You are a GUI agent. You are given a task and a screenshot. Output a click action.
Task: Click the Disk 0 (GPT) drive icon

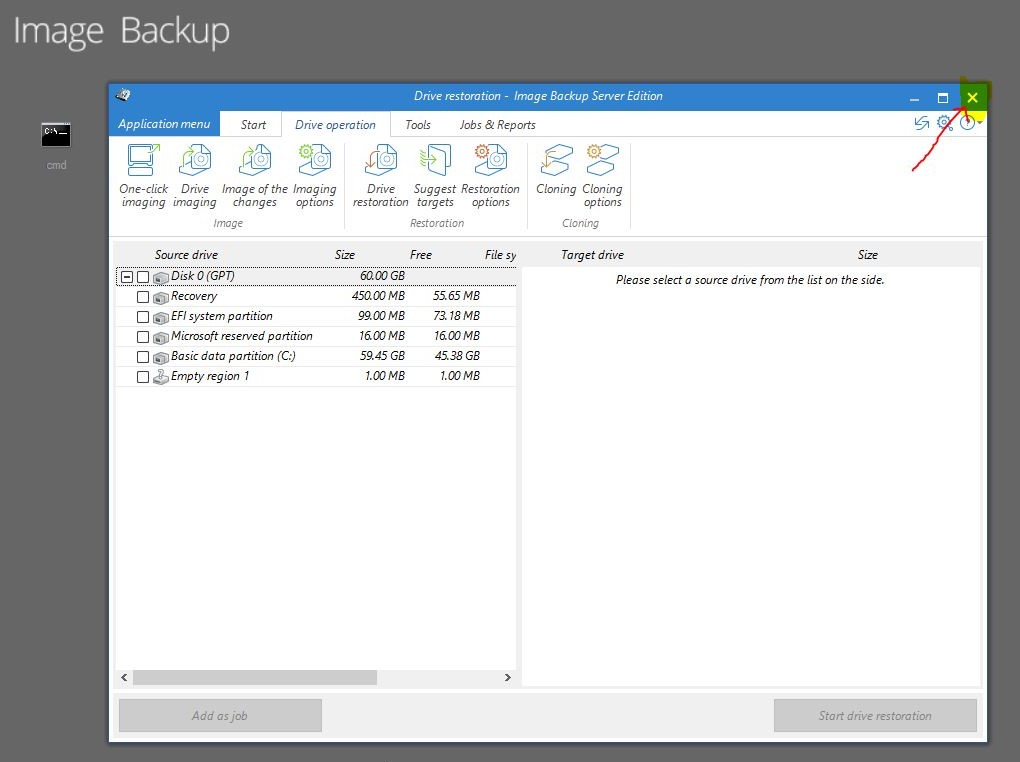pyautogui.click(x=161, y=277)
